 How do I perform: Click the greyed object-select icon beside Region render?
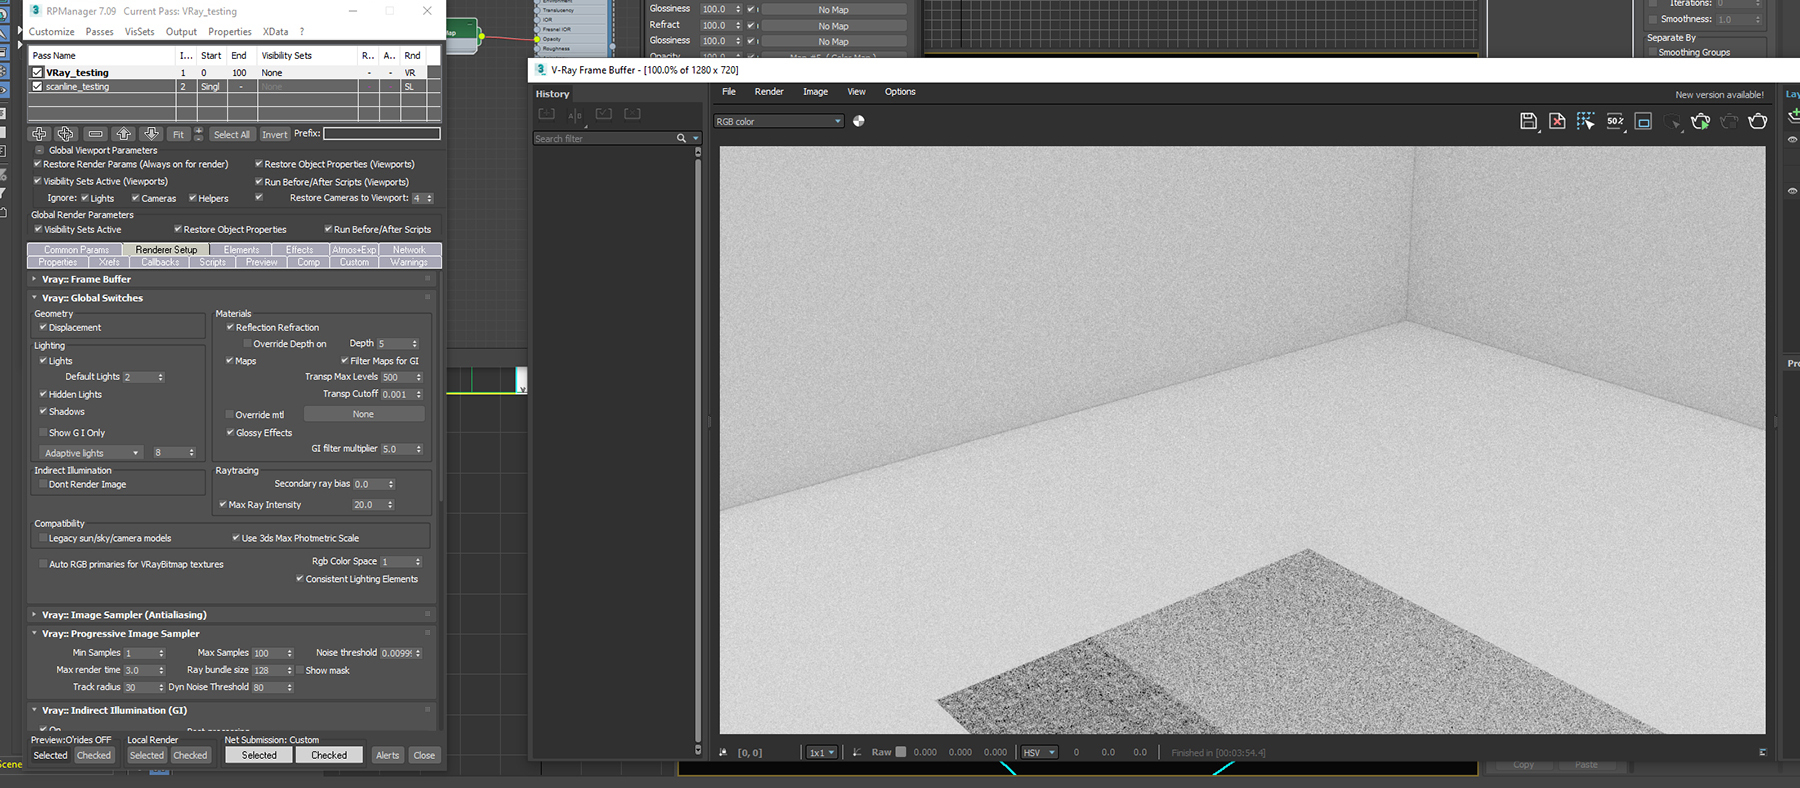click(x=1672, y=121)
